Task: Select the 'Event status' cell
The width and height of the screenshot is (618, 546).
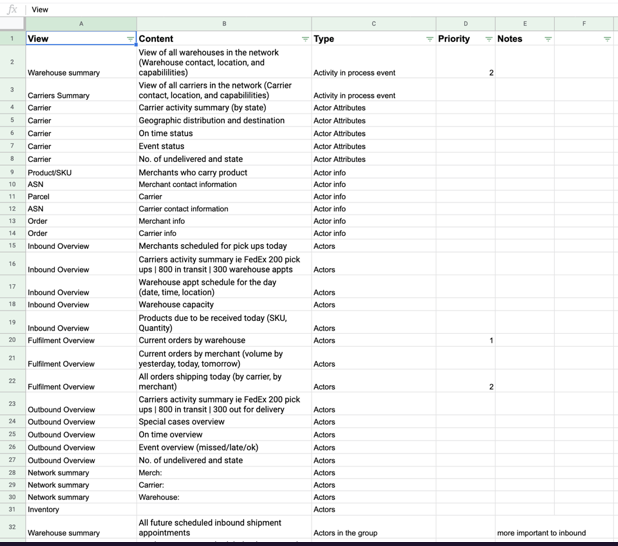Action: (x=224, y=146)
